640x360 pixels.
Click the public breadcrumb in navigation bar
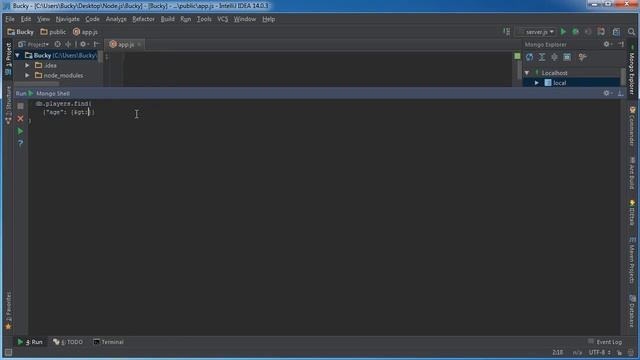tap(53, 32)
